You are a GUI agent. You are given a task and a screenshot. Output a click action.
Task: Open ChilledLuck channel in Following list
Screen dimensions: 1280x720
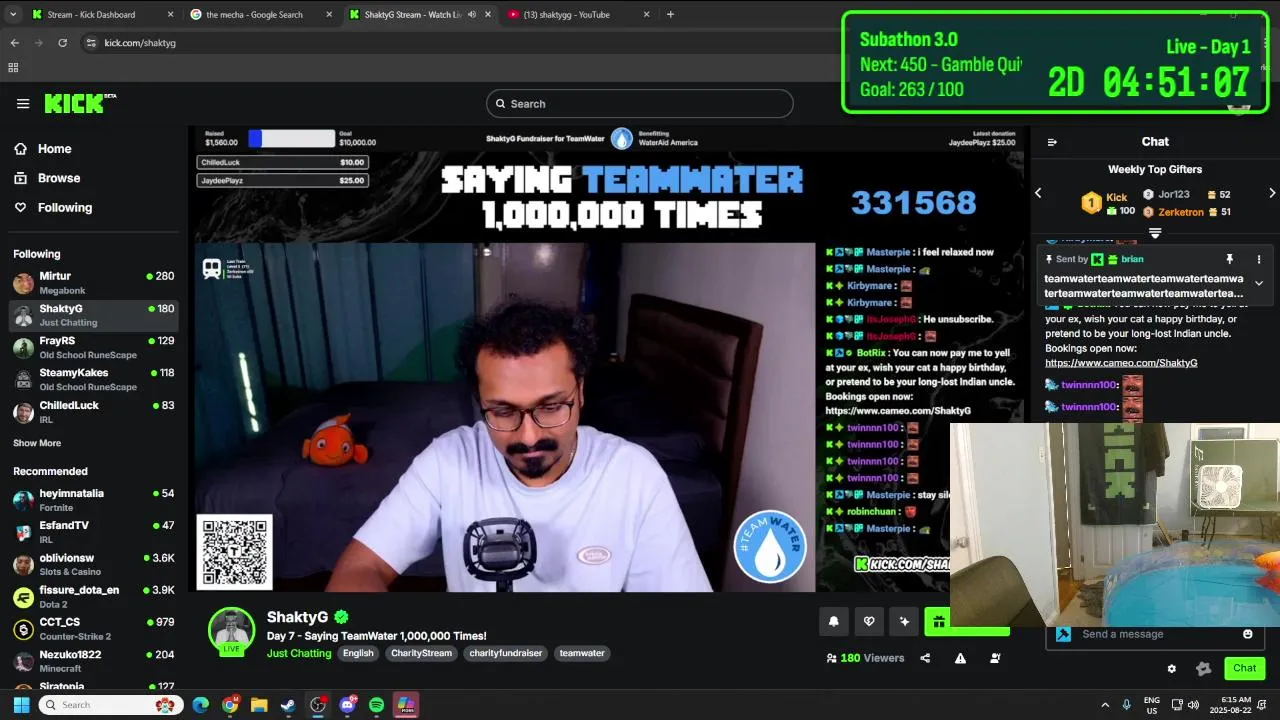(x=94, y=412)
